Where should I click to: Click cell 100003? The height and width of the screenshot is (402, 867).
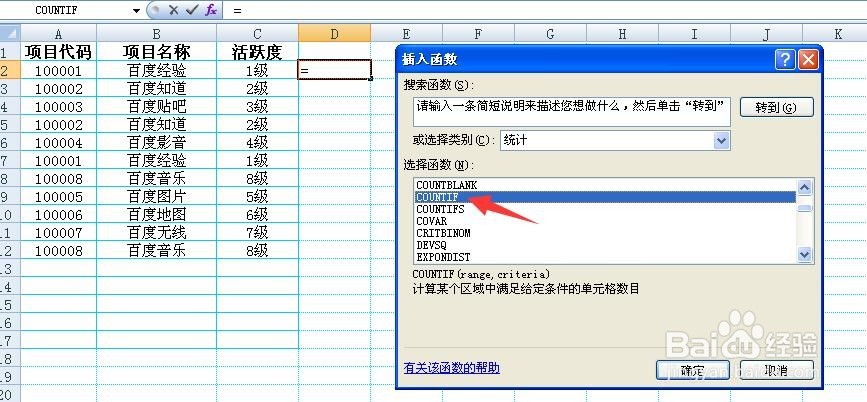(x=59, y=106)
